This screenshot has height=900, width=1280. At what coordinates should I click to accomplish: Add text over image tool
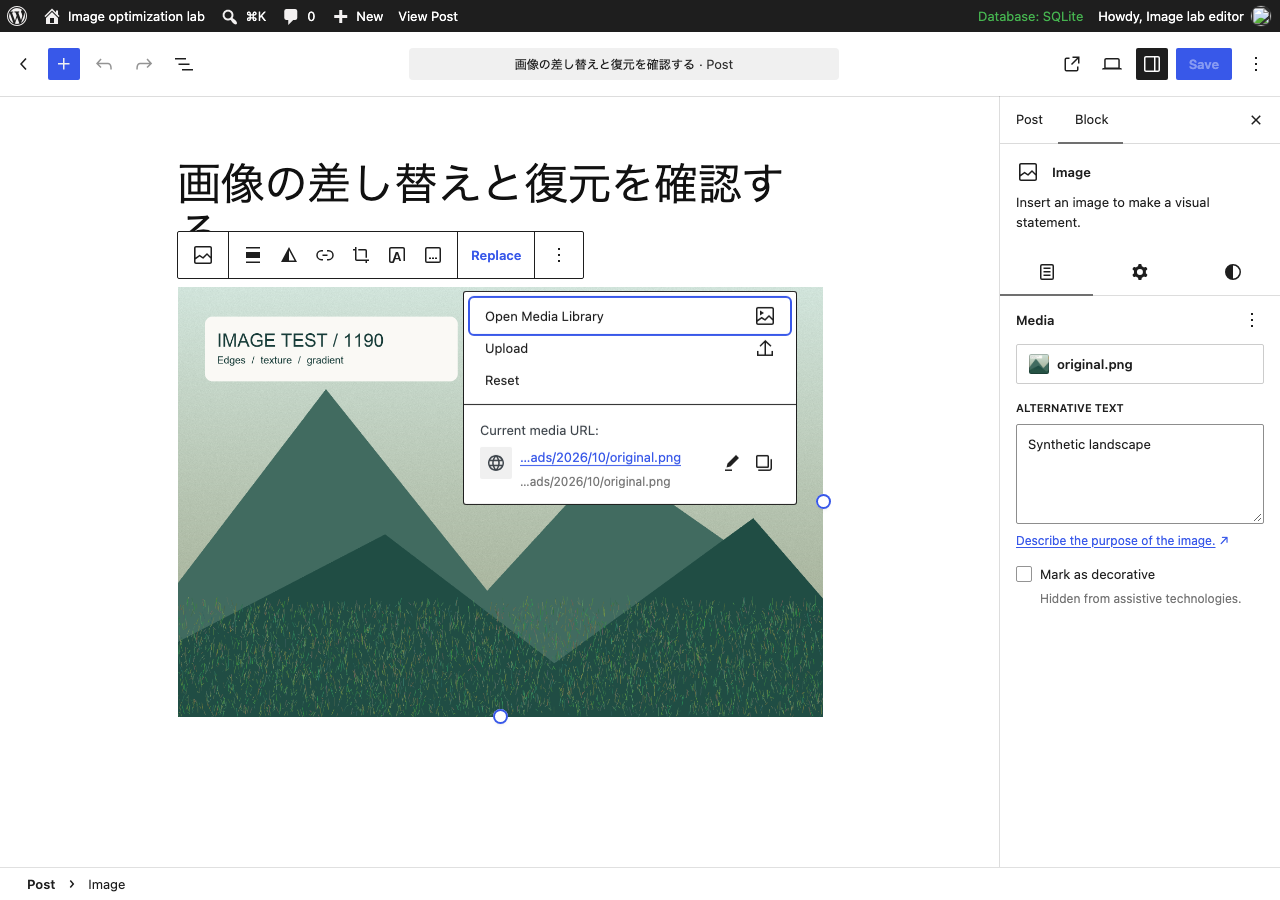[x=397, y=255]
